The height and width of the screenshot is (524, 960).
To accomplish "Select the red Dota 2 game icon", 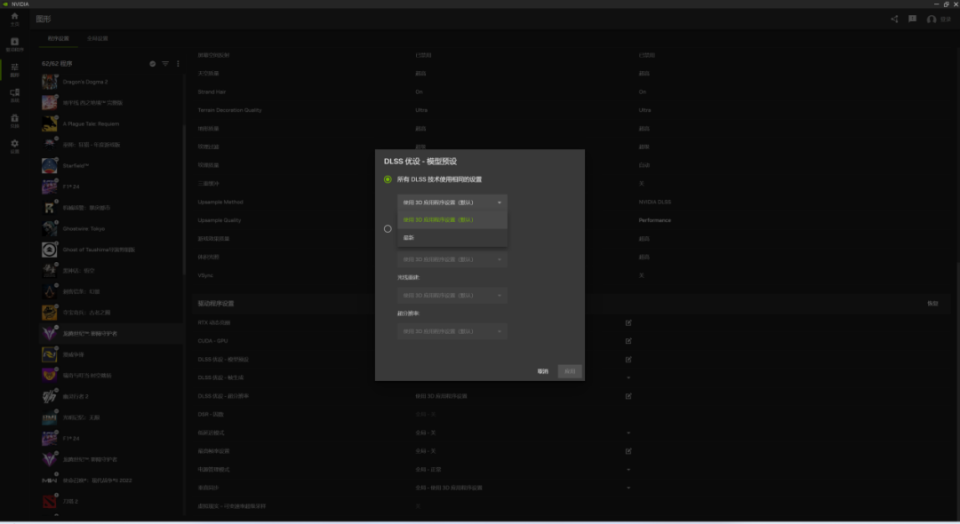I will pyautogui.click(x=50, y=501).
